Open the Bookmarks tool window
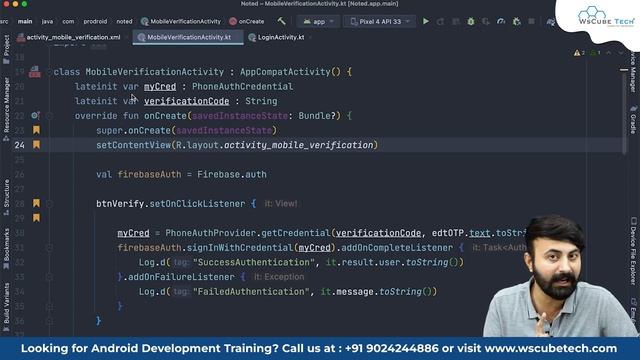The image size is (640, 360). click(x=6, y=248)
